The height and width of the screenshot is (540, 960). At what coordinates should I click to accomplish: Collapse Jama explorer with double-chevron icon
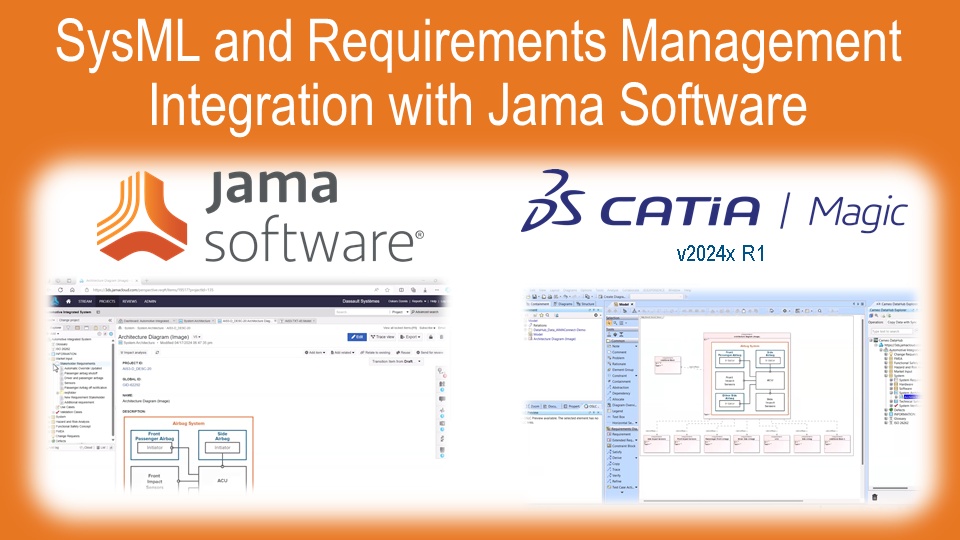click(x=110, y=320)
